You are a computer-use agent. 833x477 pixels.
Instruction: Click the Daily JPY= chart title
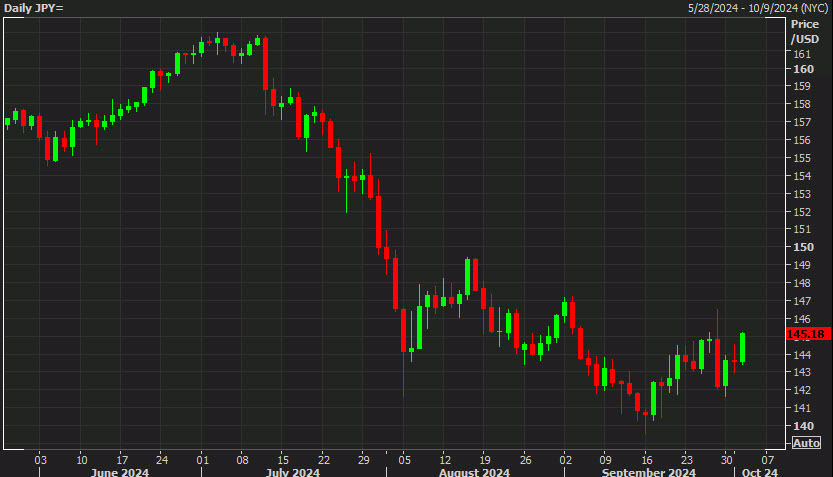(35, 8)
